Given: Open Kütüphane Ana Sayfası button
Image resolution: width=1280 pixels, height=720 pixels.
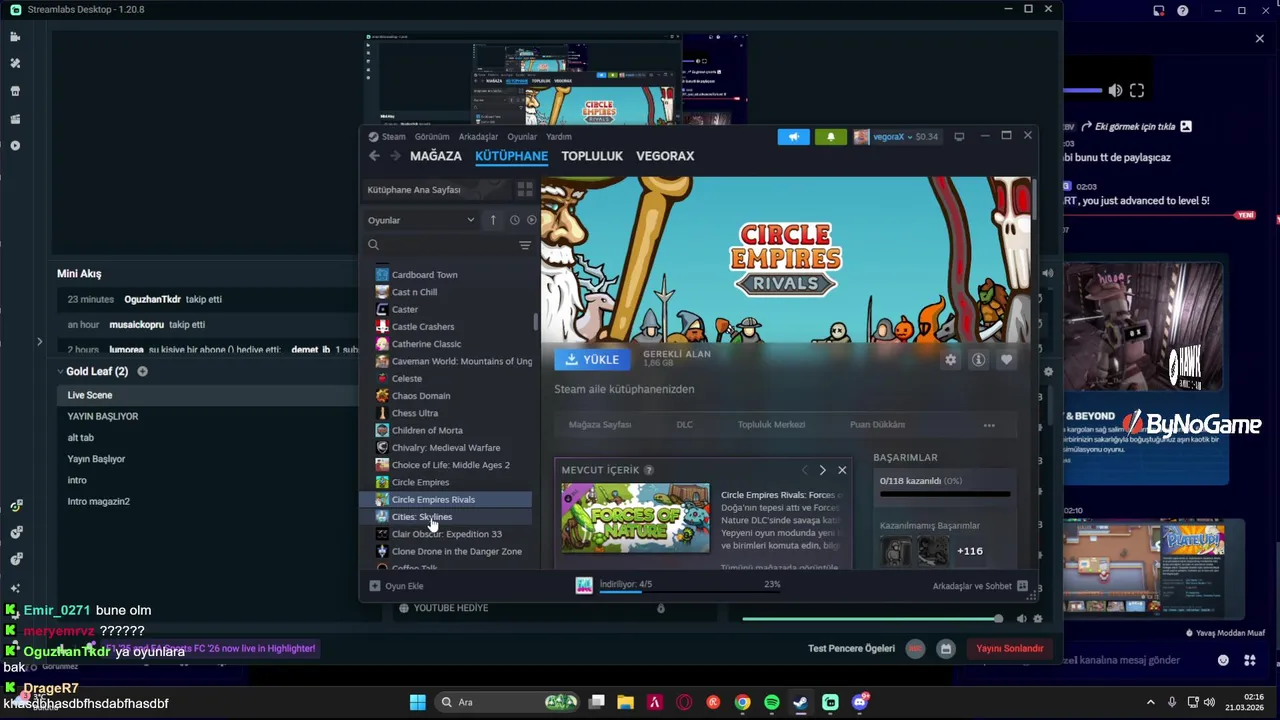Looking at the screenshot, I should pyautogui.click(x=436, y=189).
